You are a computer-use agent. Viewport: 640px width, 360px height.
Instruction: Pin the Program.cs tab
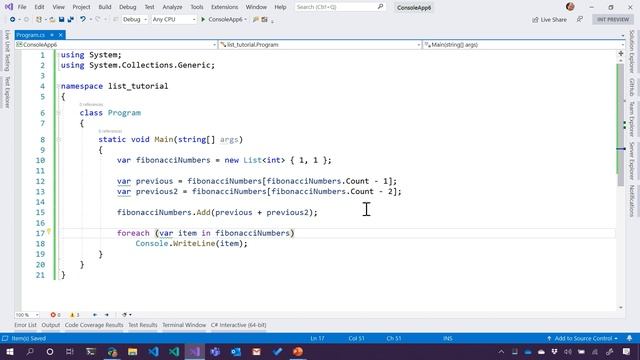52,35
